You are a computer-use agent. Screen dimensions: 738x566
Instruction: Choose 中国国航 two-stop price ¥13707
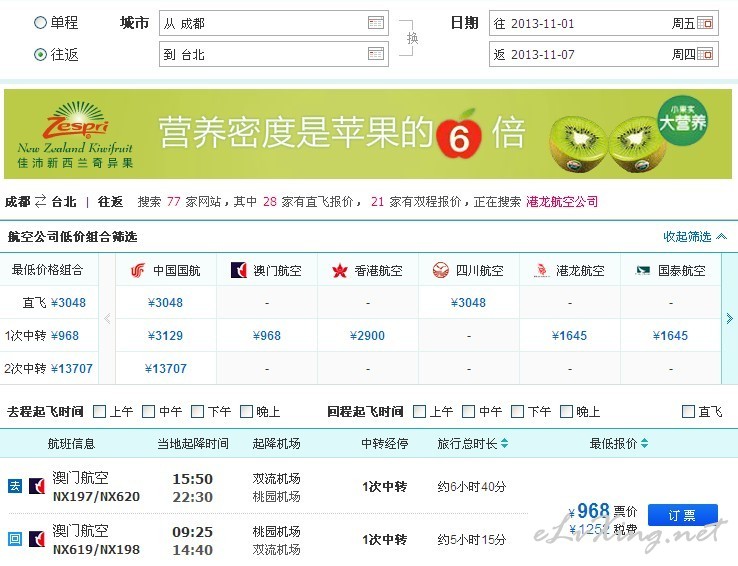pos(166,368)
